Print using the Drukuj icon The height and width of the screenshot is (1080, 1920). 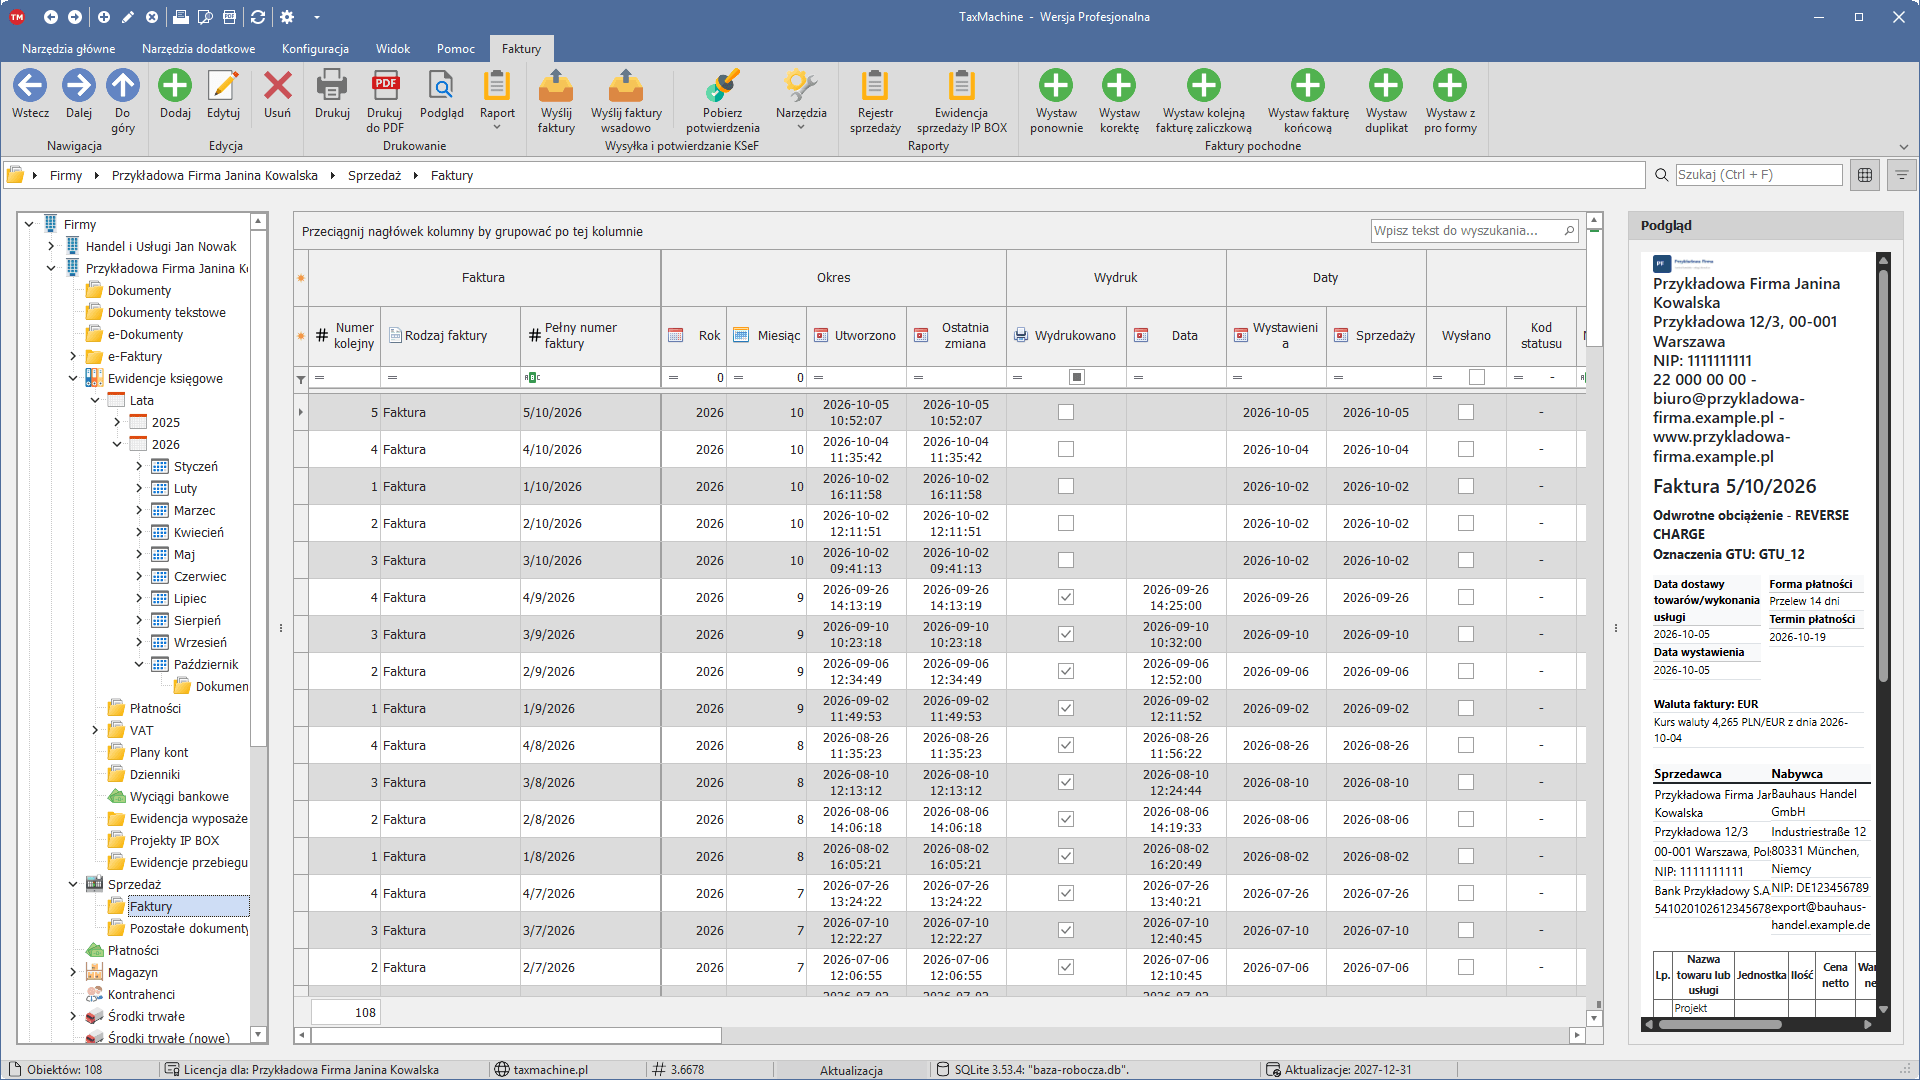coord(332,86)
